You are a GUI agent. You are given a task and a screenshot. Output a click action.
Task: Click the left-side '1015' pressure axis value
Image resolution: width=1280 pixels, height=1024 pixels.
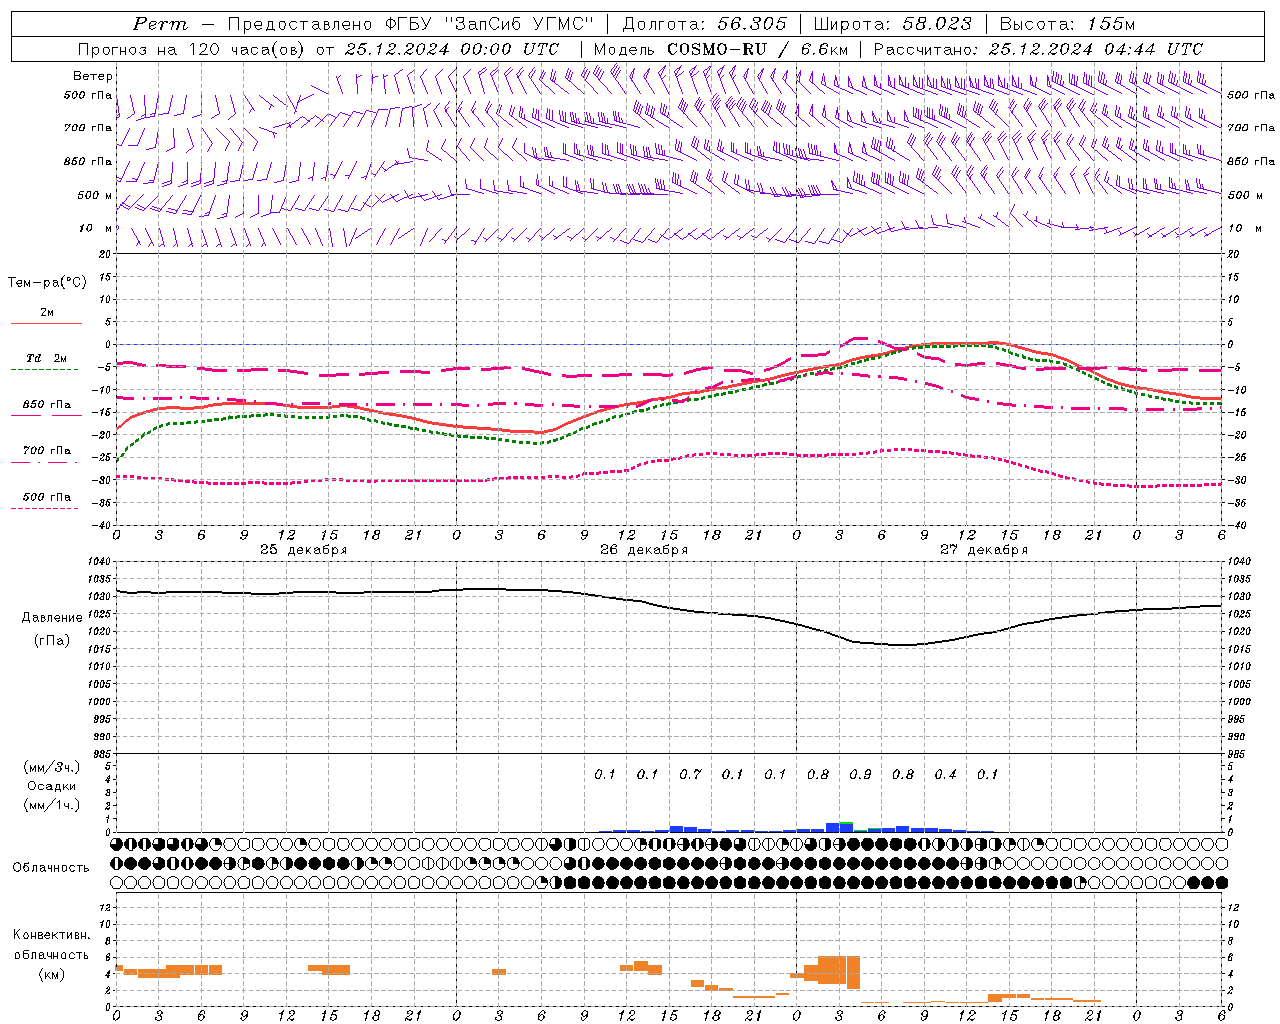101,649
